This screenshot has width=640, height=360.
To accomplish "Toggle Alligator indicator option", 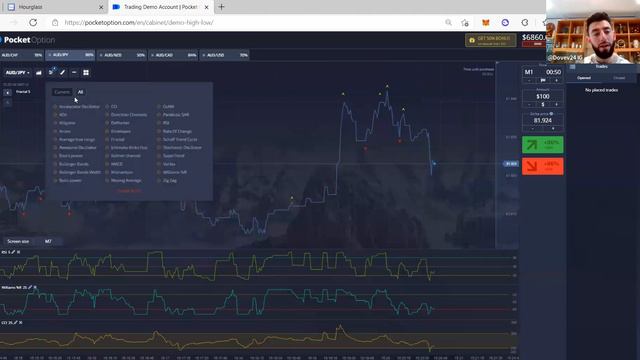I will (x=64, y=123).
